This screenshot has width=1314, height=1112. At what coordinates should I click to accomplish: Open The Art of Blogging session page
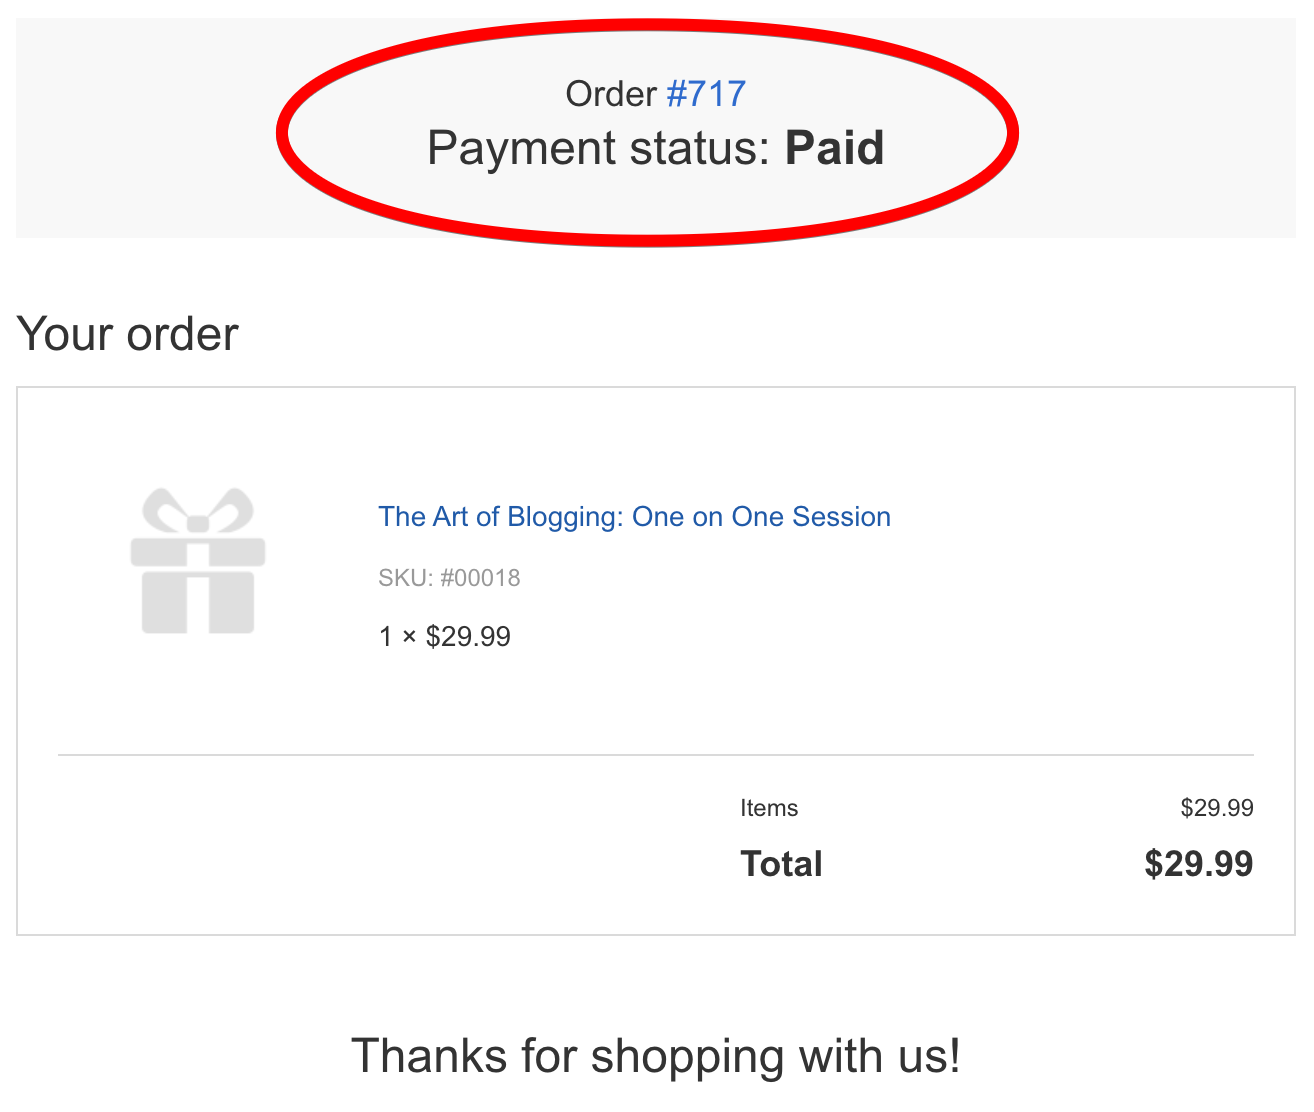(x=634, y=516)
